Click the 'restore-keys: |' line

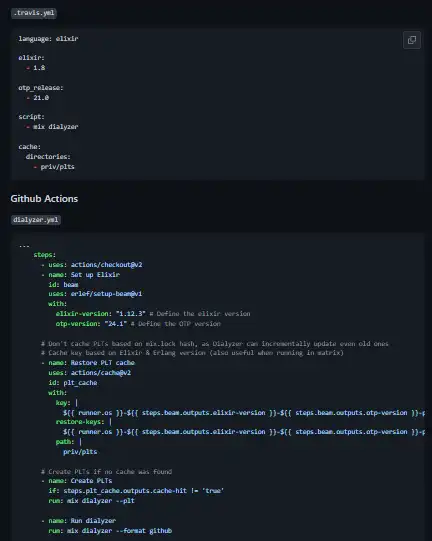84,422
